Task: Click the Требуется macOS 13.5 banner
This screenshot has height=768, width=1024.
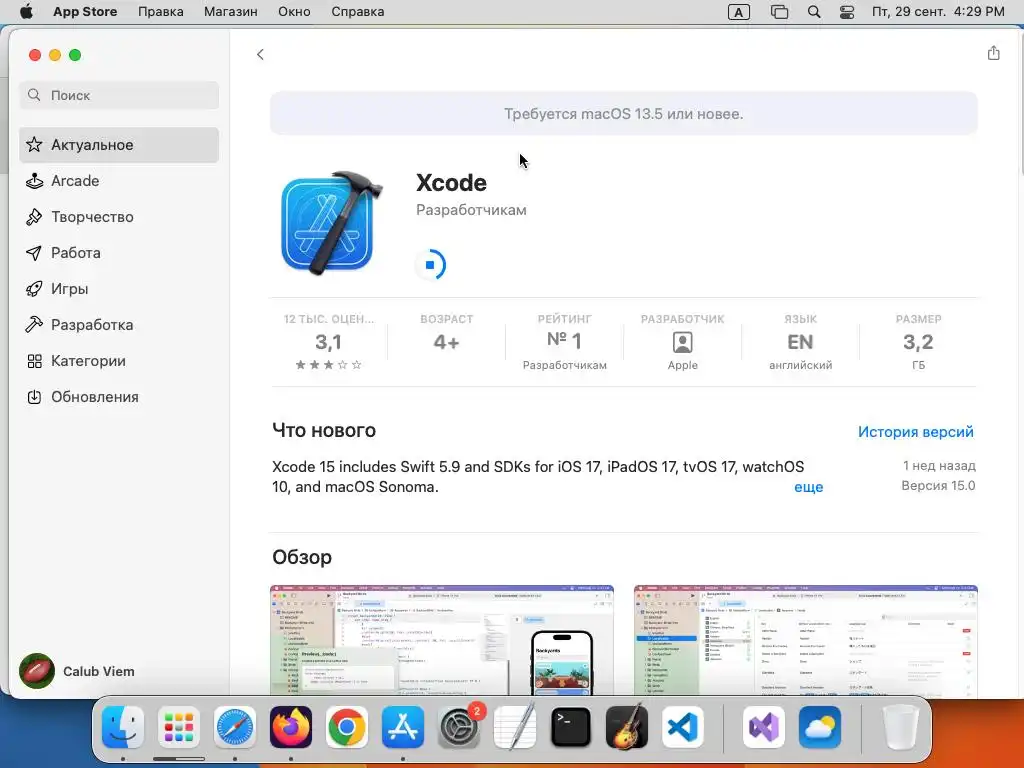Action: coord(624,114)
